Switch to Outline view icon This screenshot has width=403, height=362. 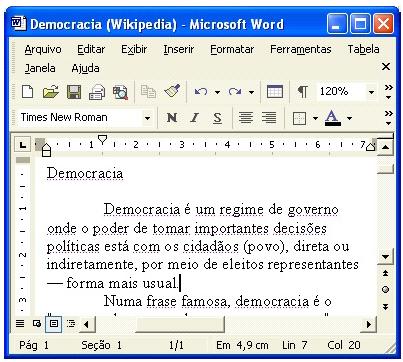(71, 323)
